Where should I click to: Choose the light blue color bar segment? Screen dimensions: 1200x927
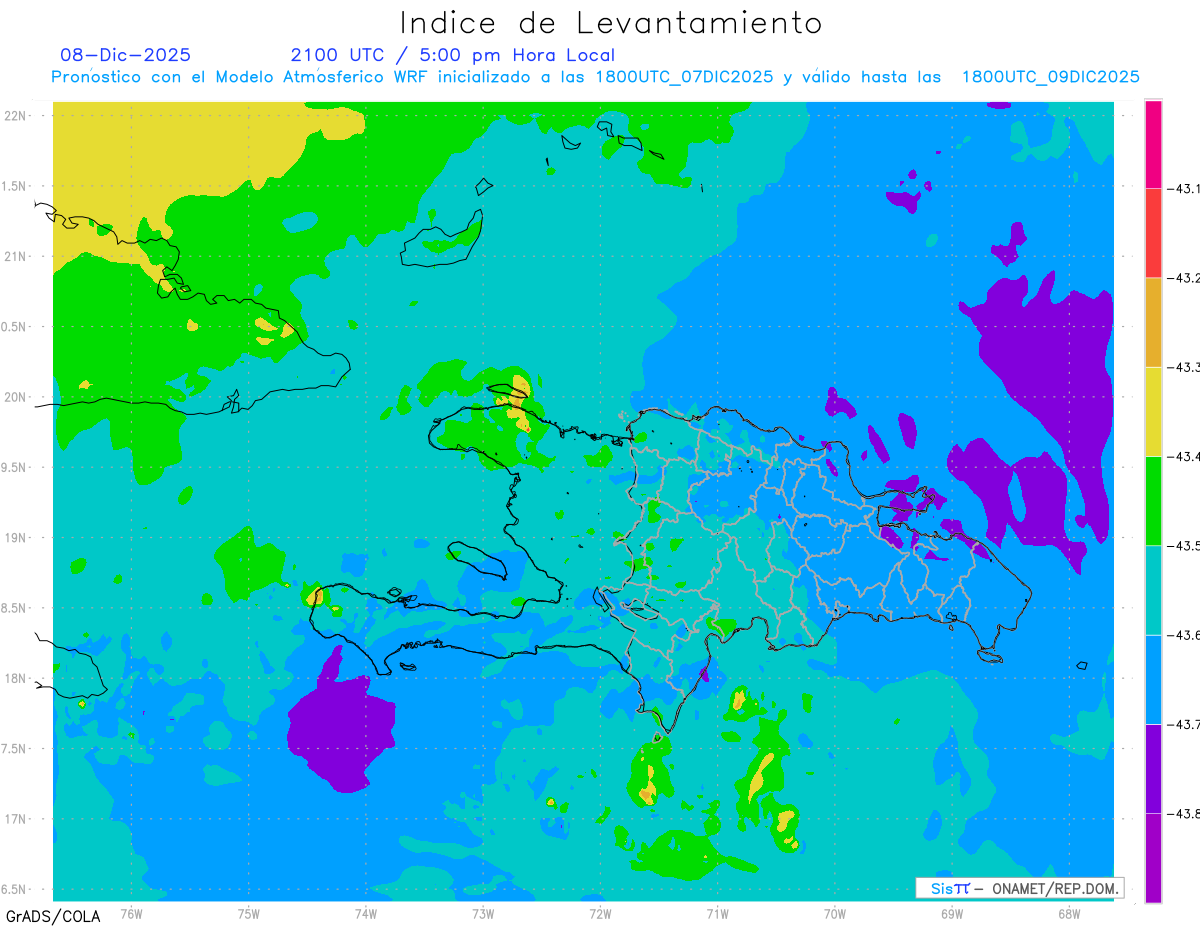click(1153, 679)
